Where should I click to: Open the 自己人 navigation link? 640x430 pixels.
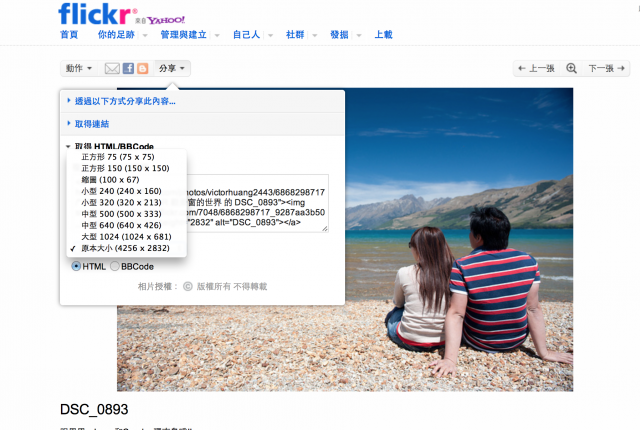pos(247,35)
